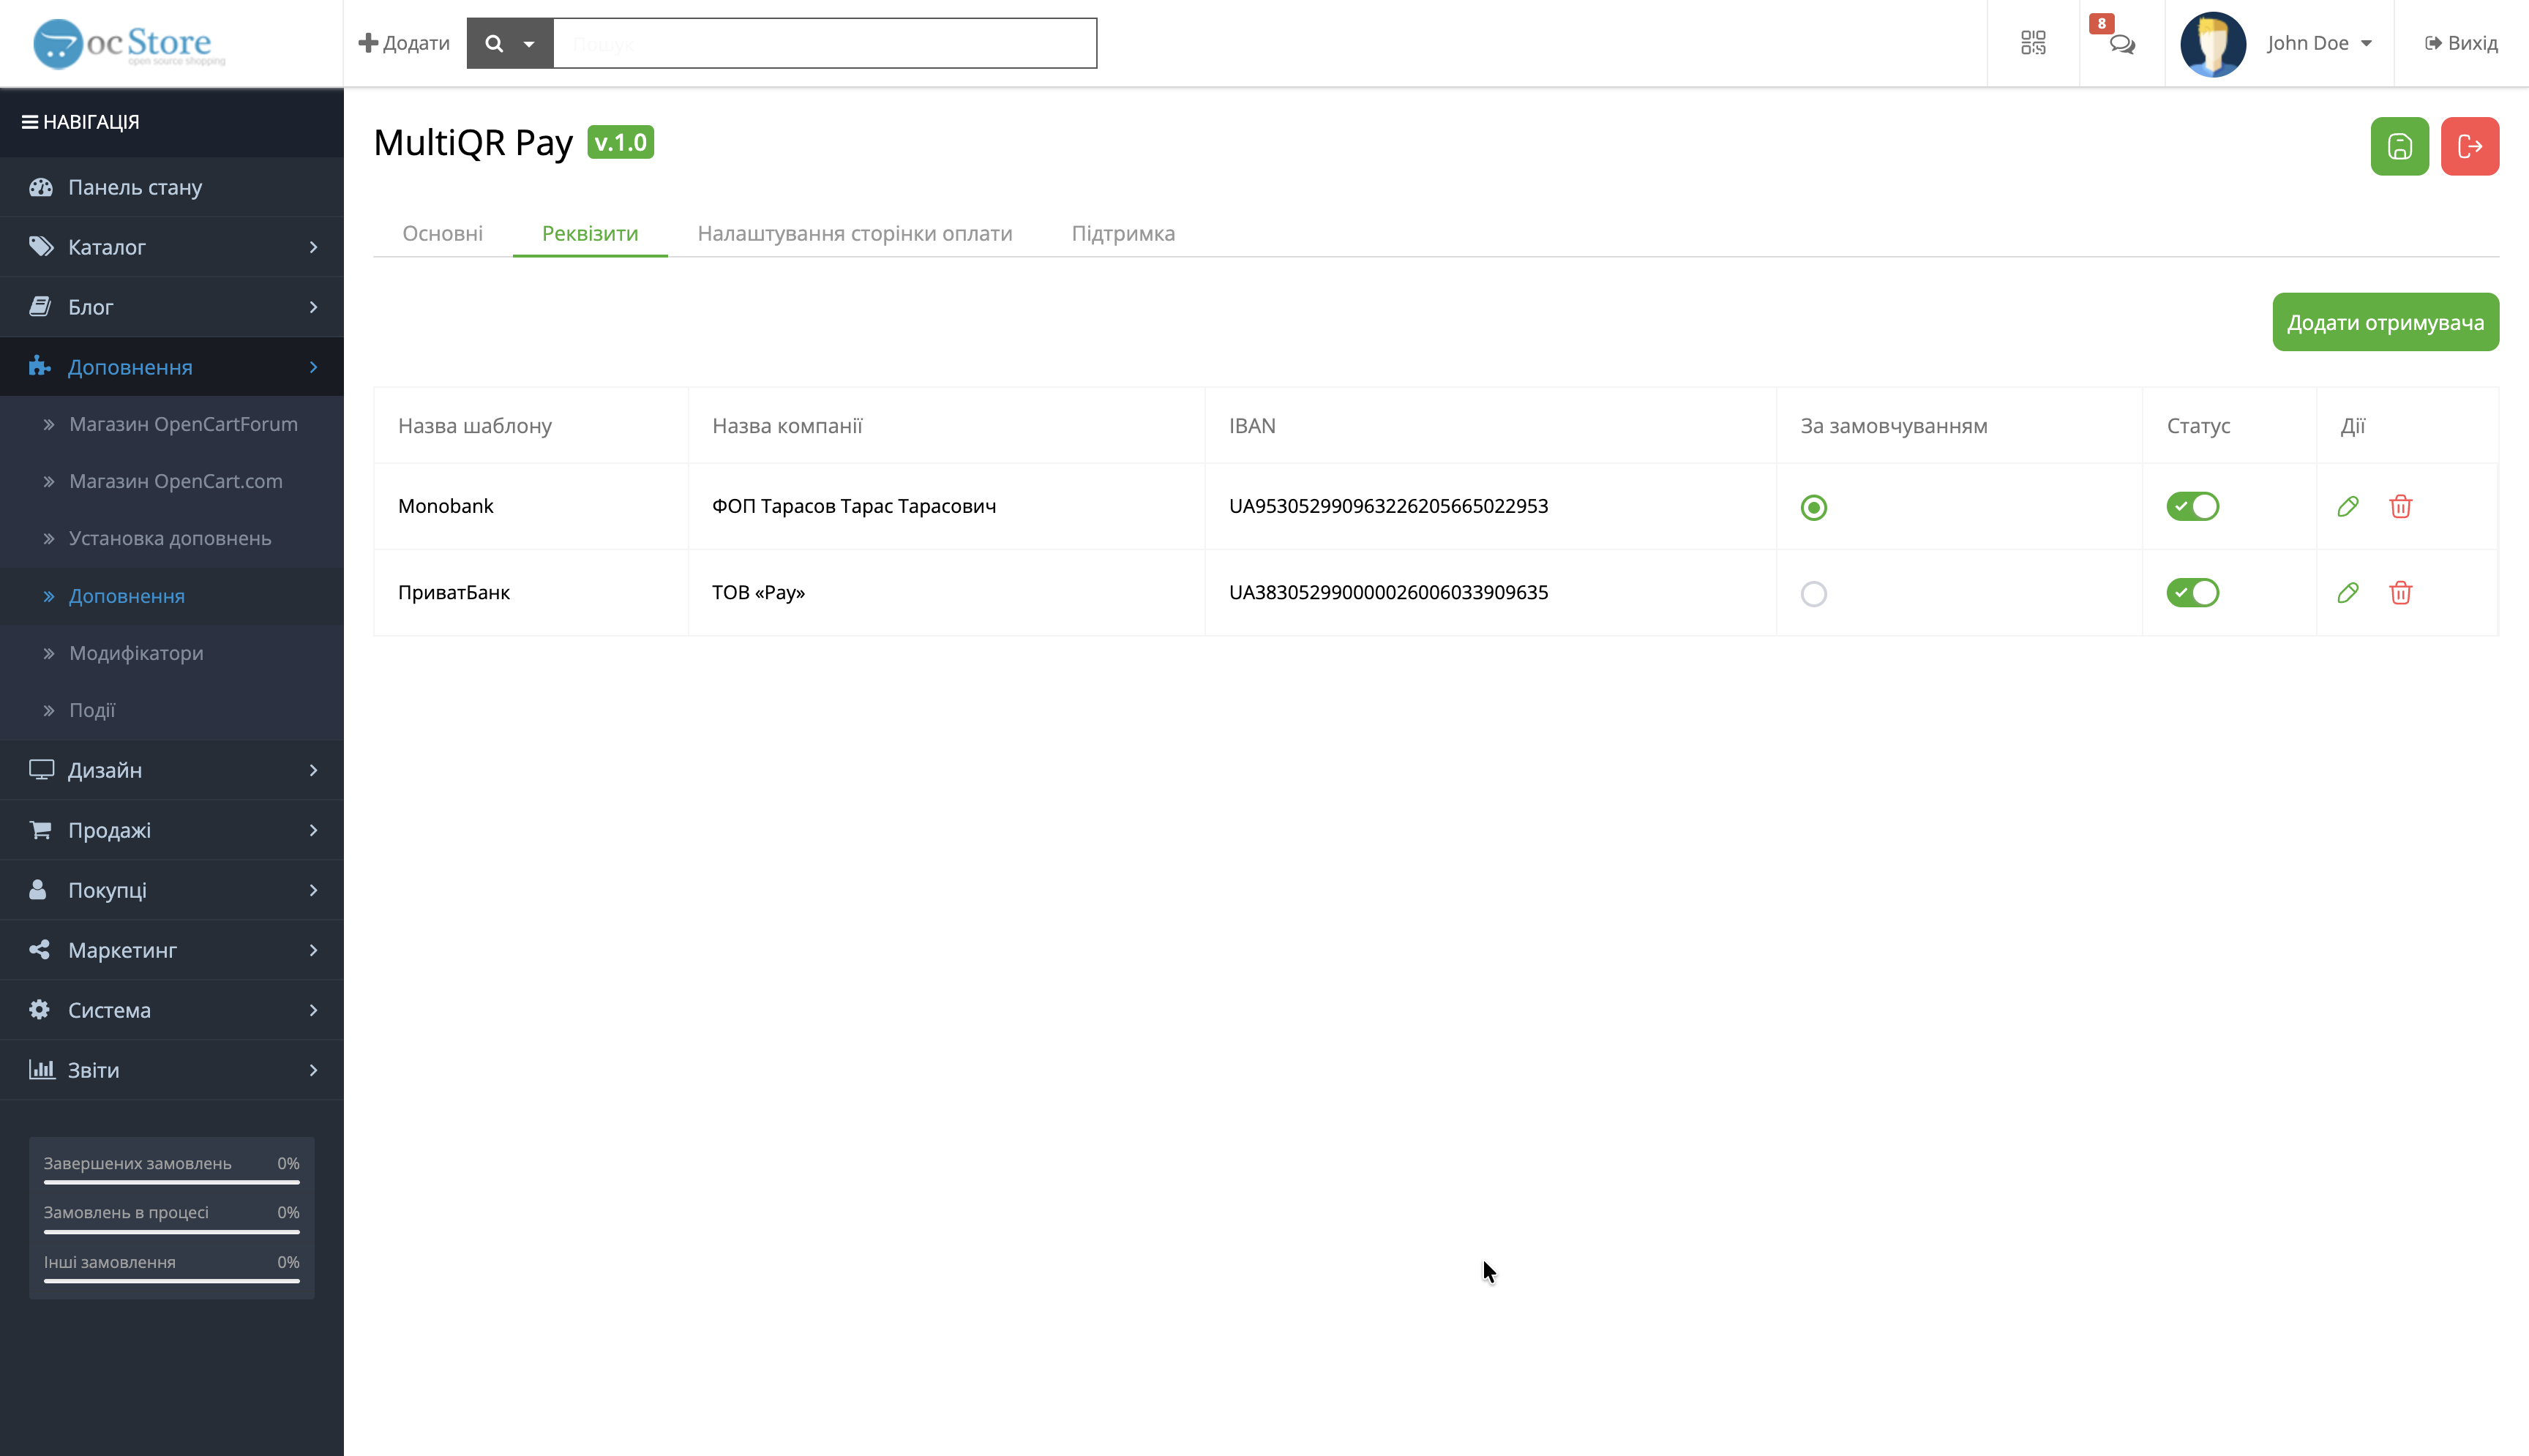
Task: Switch to the Основні tab
Action: point(442,233)
